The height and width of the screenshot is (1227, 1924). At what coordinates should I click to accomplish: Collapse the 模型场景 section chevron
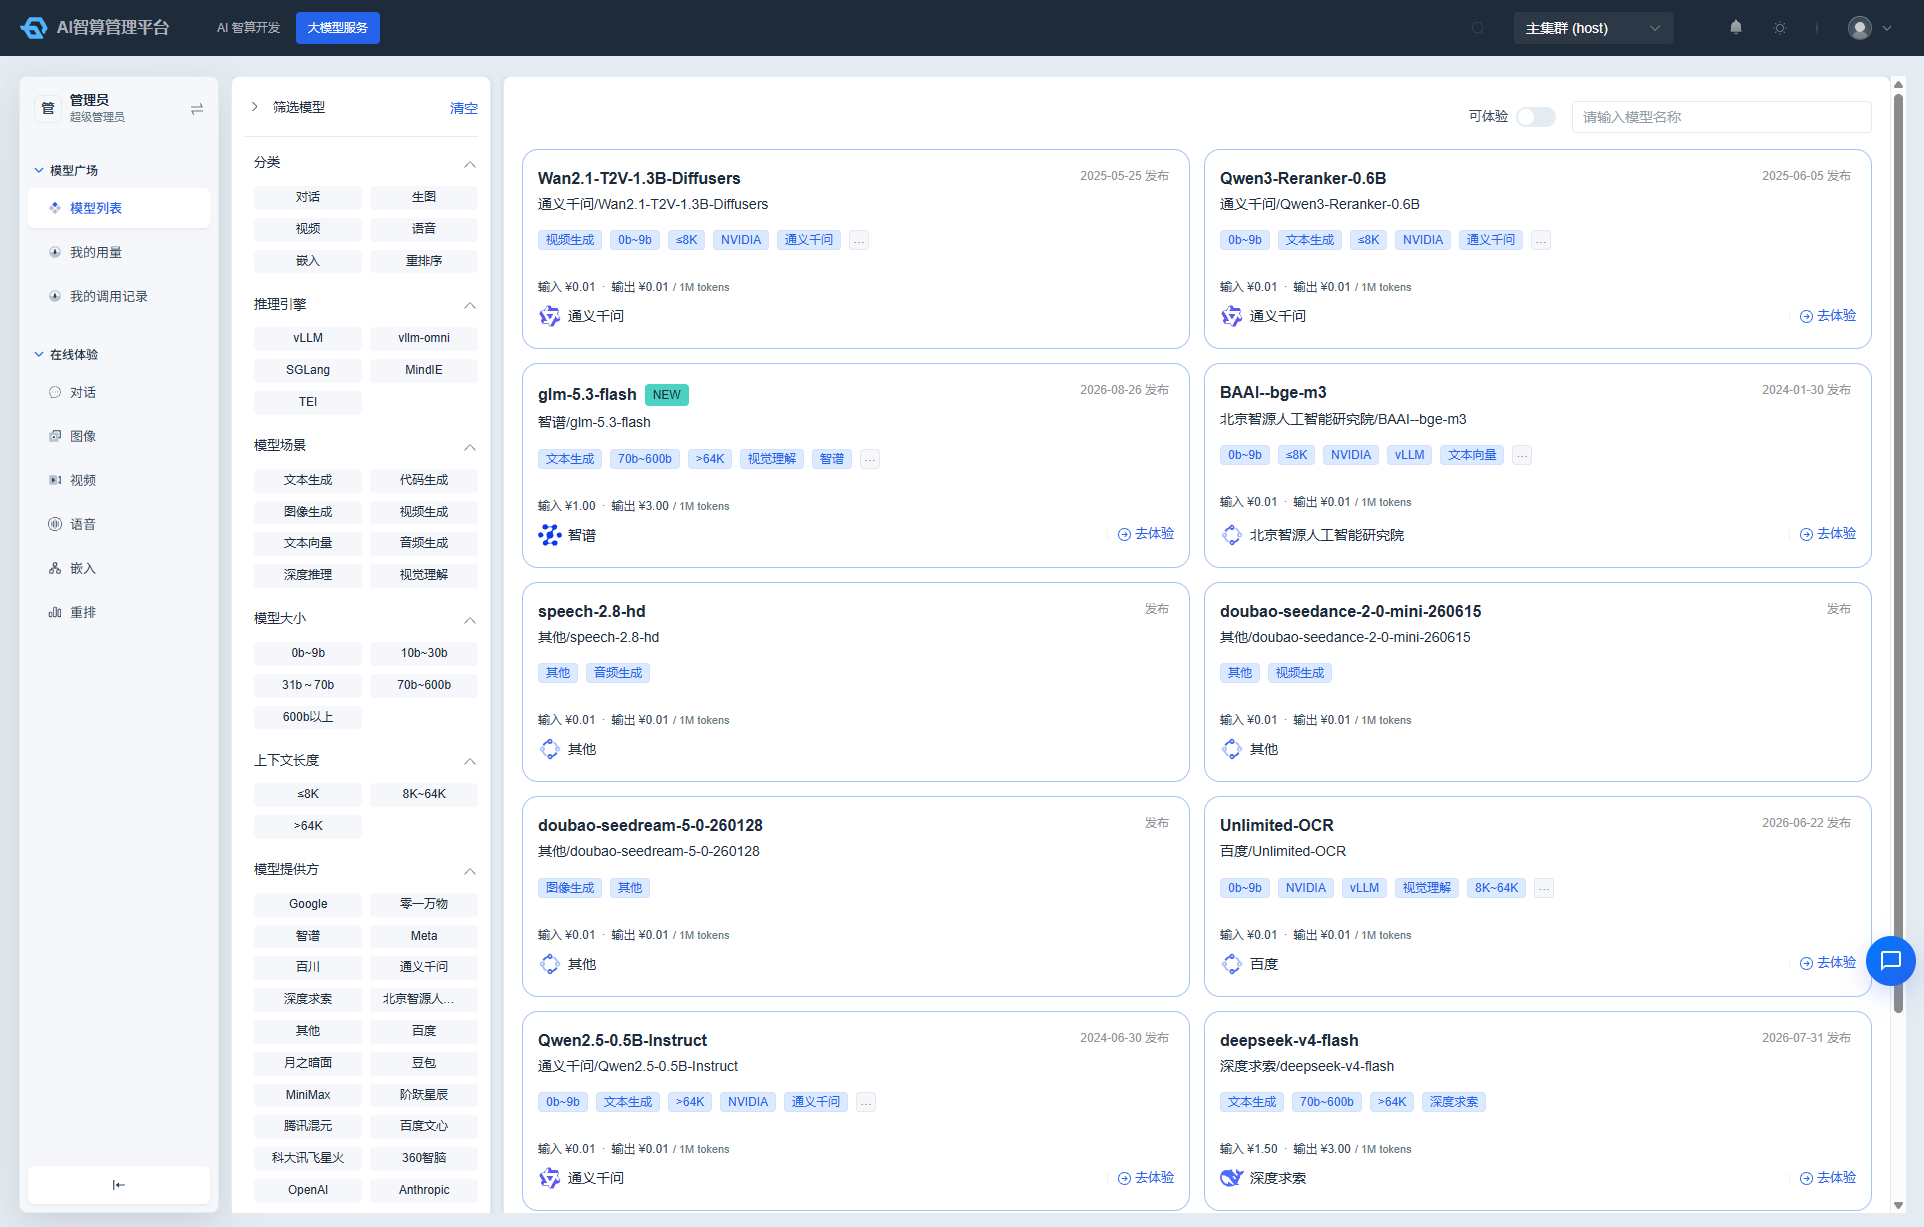coord(470,447)
